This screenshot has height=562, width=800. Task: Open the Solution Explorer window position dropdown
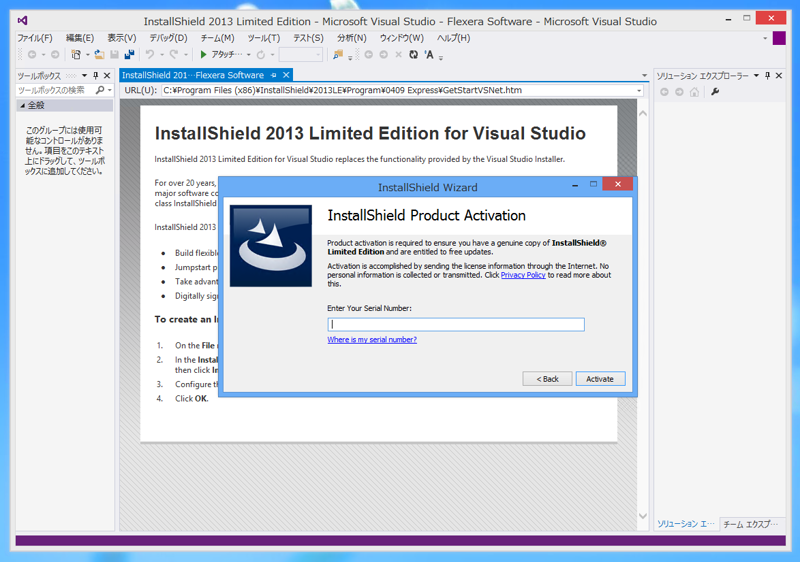[756, 75]
